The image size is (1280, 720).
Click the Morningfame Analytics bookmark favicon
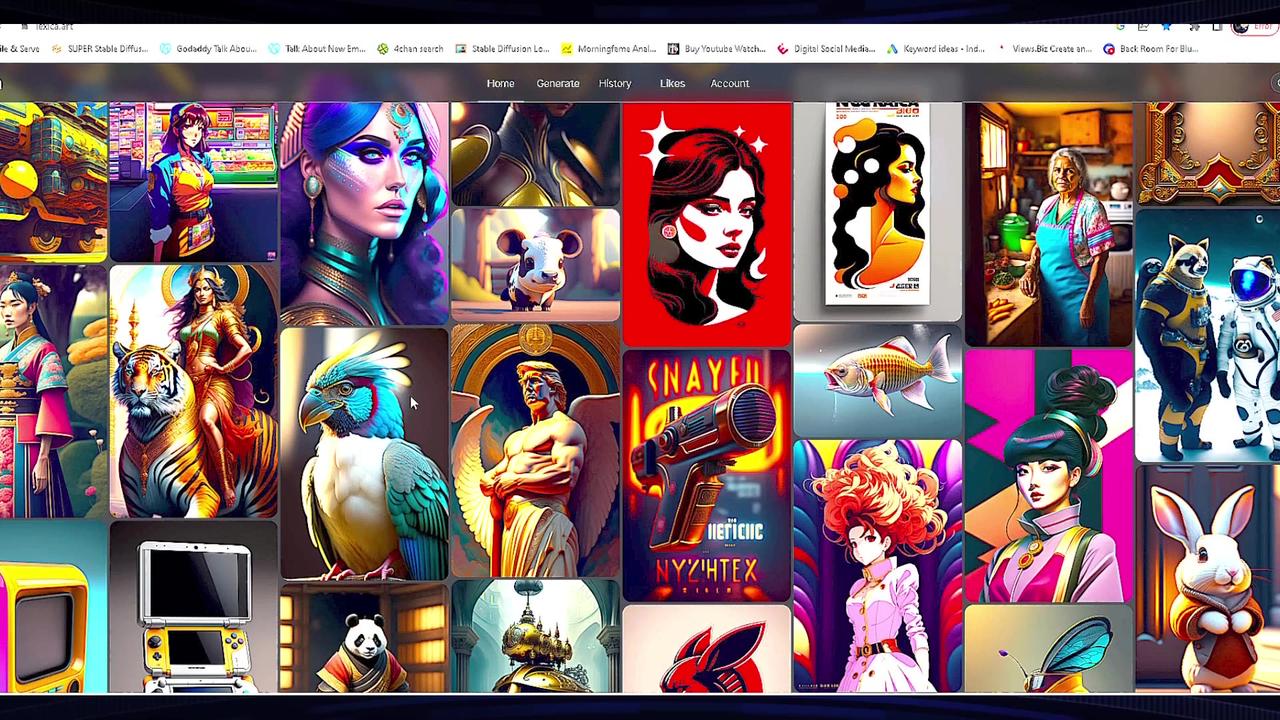[x=566, y=48]
